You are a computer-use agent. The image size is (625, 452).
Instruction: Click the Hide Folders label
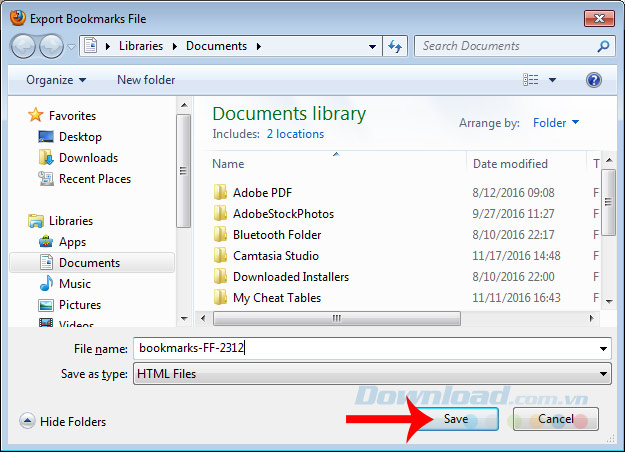(73, 422)
